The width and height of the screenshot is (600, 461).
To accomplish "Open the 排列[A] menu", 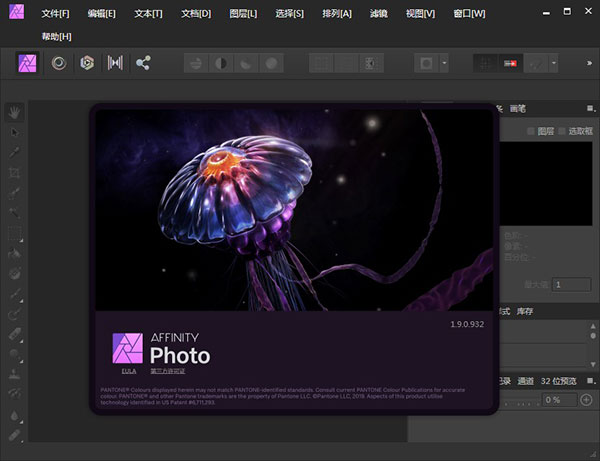I will [337, 14].
